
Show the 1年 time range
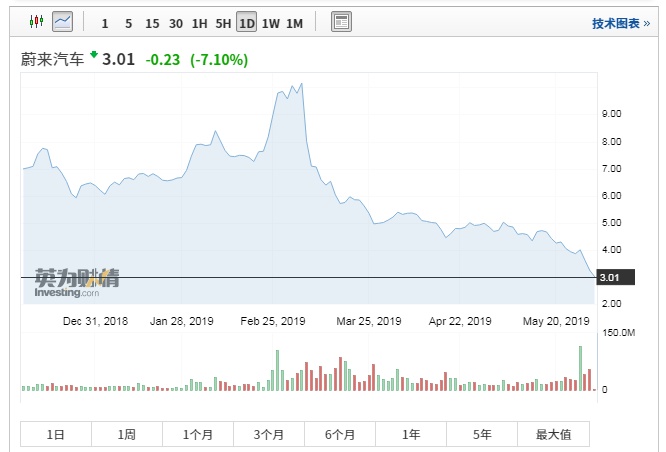(x=411, y=434)
